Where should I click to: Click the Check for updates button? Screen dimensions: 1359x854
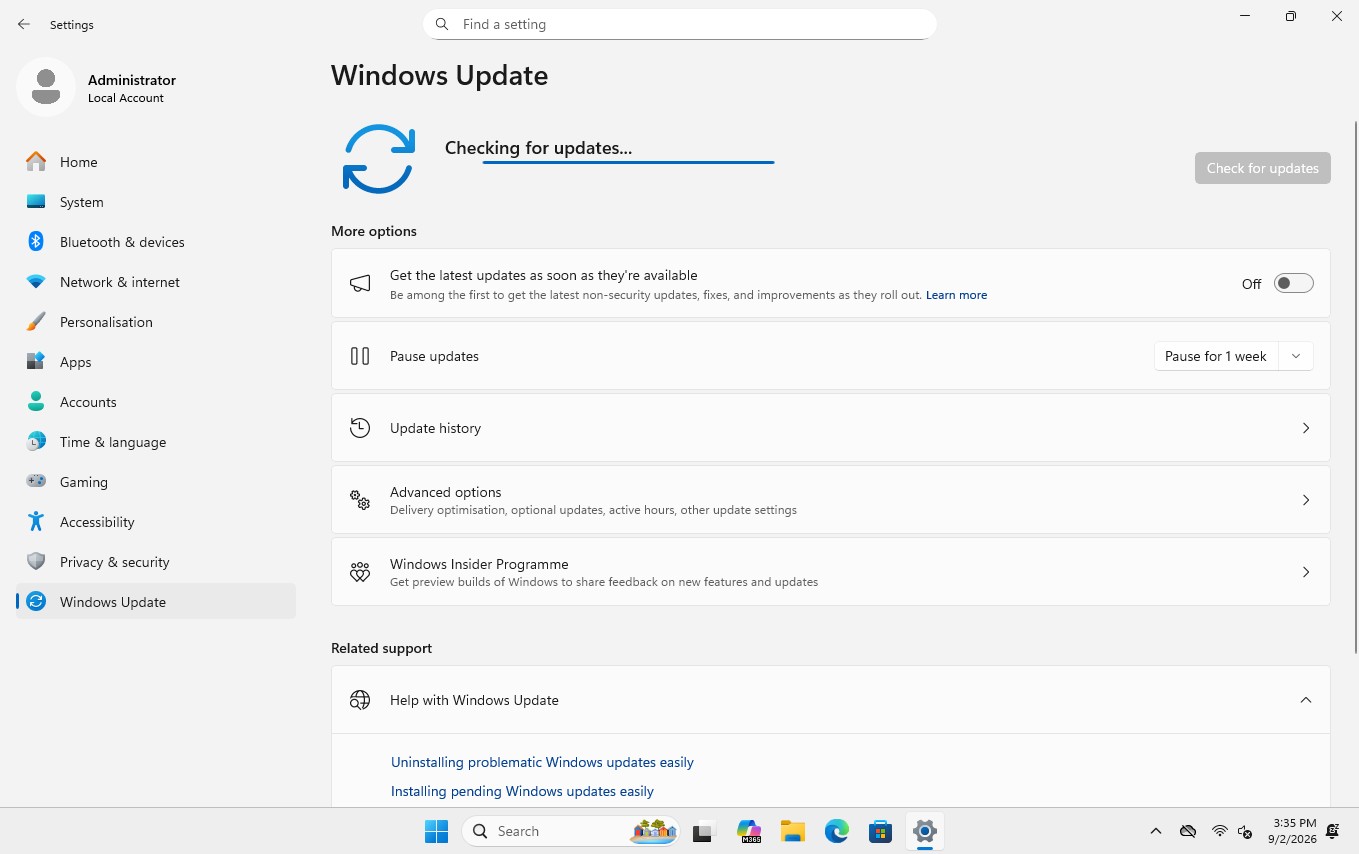tap(1262, 168)
